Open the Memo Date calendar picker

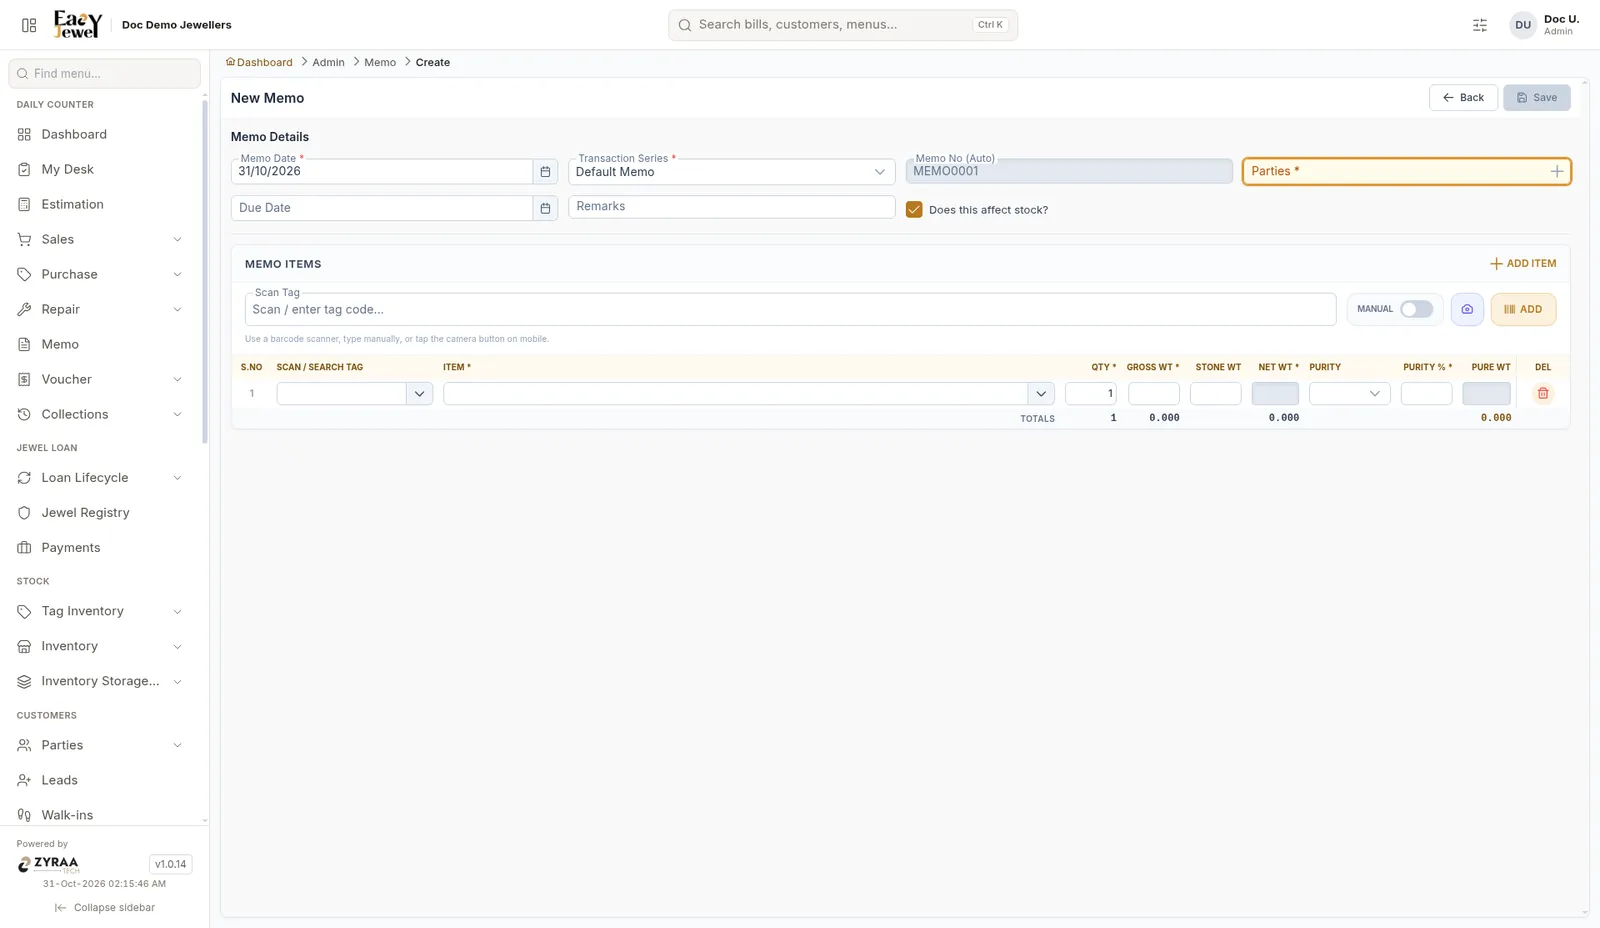545,172
